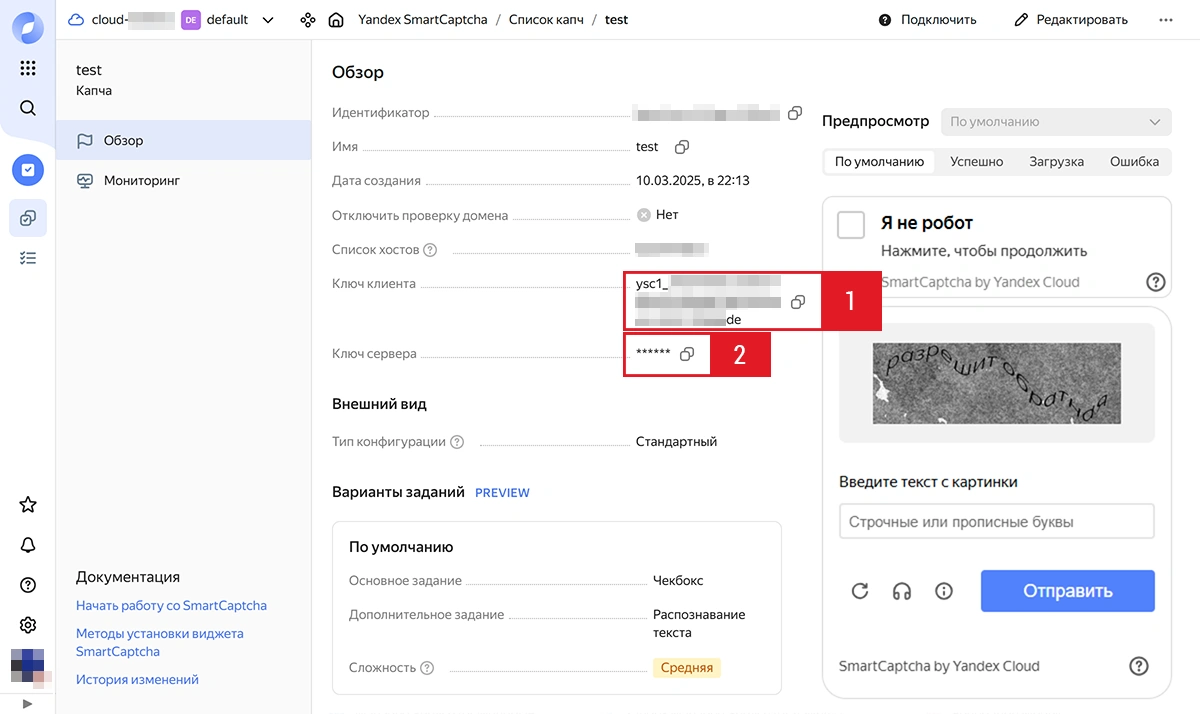Click help icon beside SmartCaptcha checkbox footer
Image resolution: width=1200 pixels, height=714 pixels.
(x=1156, y=282)
